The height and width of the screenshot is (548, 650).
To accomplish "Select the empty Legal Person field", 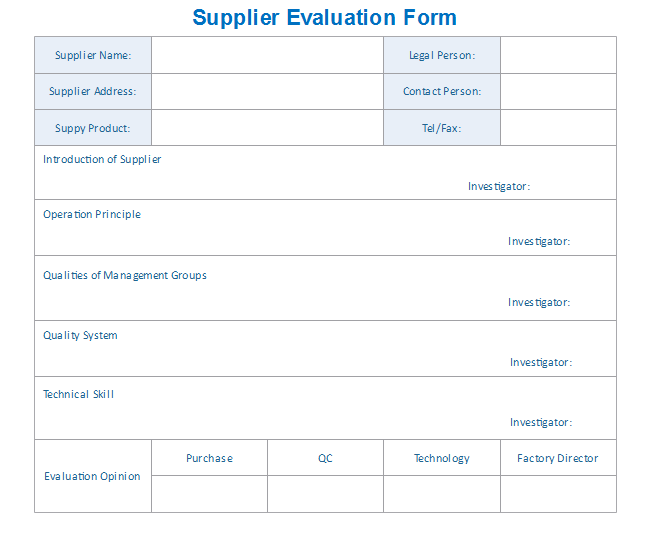I will pyautogui.click(x=558, y=55).
